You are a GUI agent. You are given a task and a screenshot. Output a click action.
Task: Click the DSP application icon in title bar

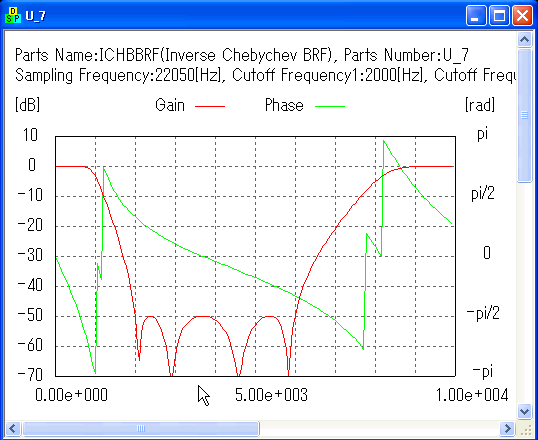[x=13, y=15]
